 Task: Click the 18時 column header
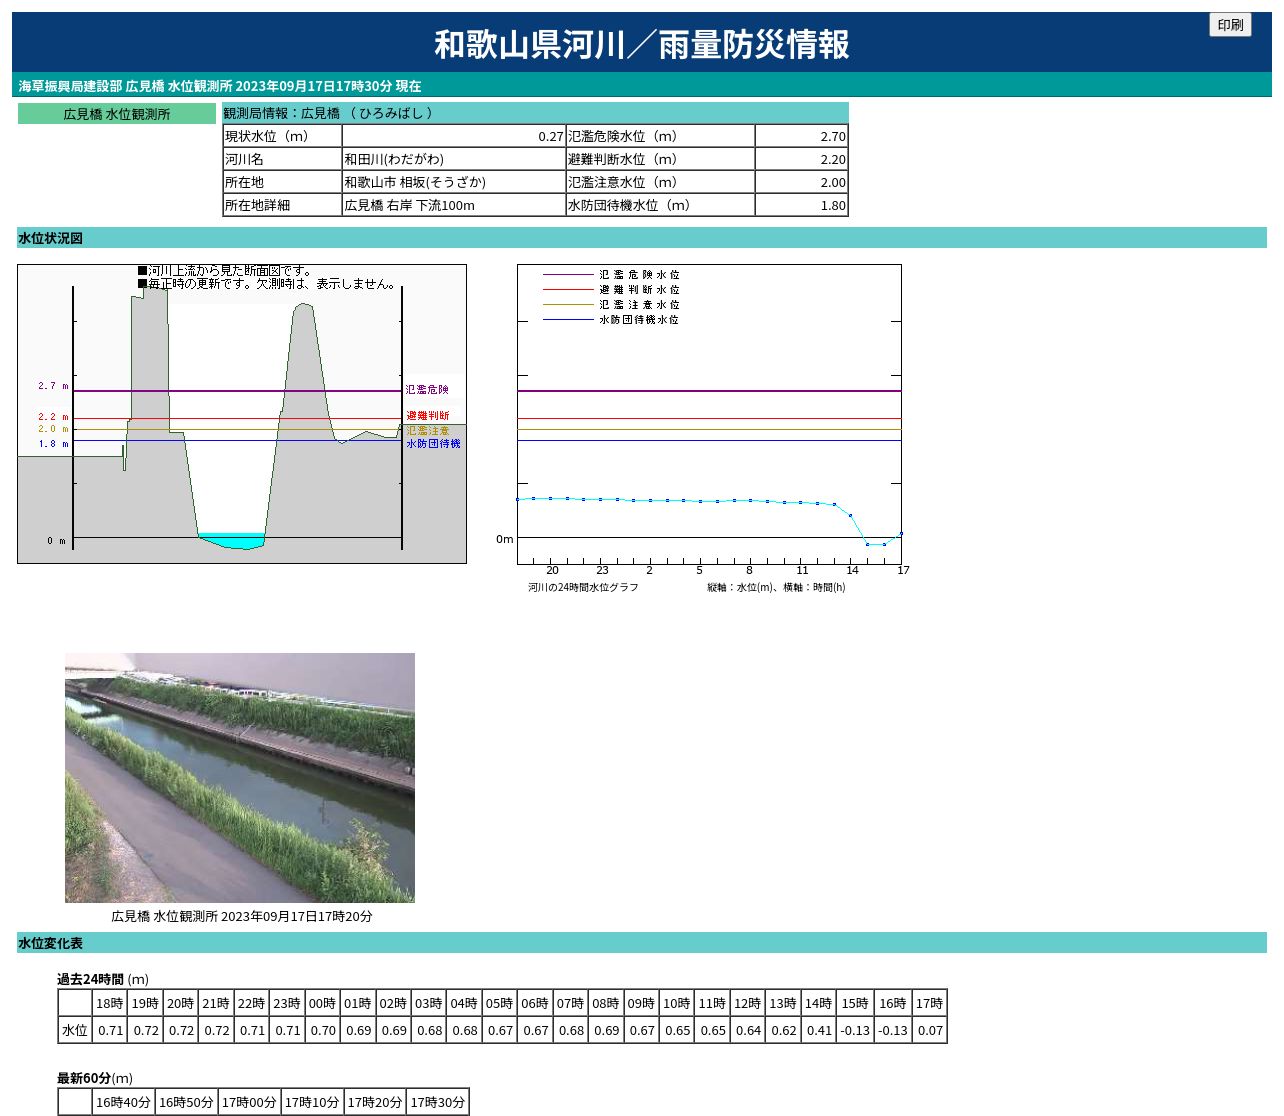(x=110, y=1003)
